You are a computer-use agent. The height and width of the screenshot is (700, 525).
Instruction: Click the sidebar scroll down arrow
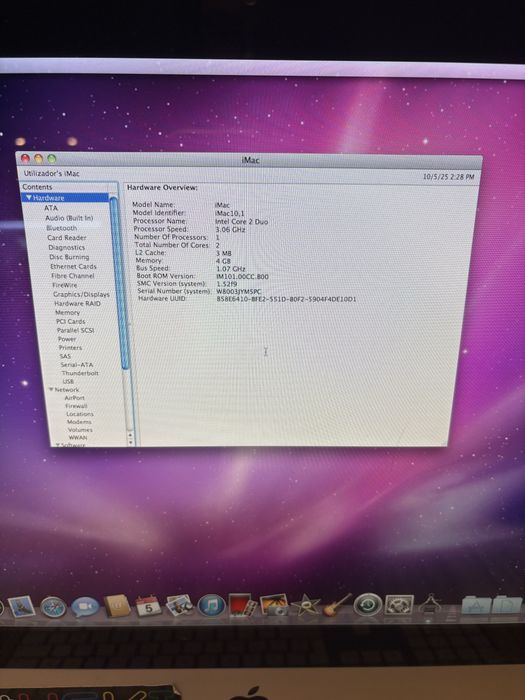[x=130, y=442]
